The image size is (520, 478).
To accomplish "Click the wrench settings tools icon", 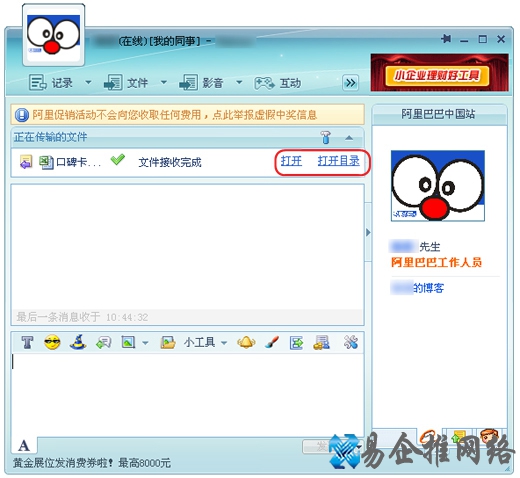I will pyautogui.click(x=351, y=342).
